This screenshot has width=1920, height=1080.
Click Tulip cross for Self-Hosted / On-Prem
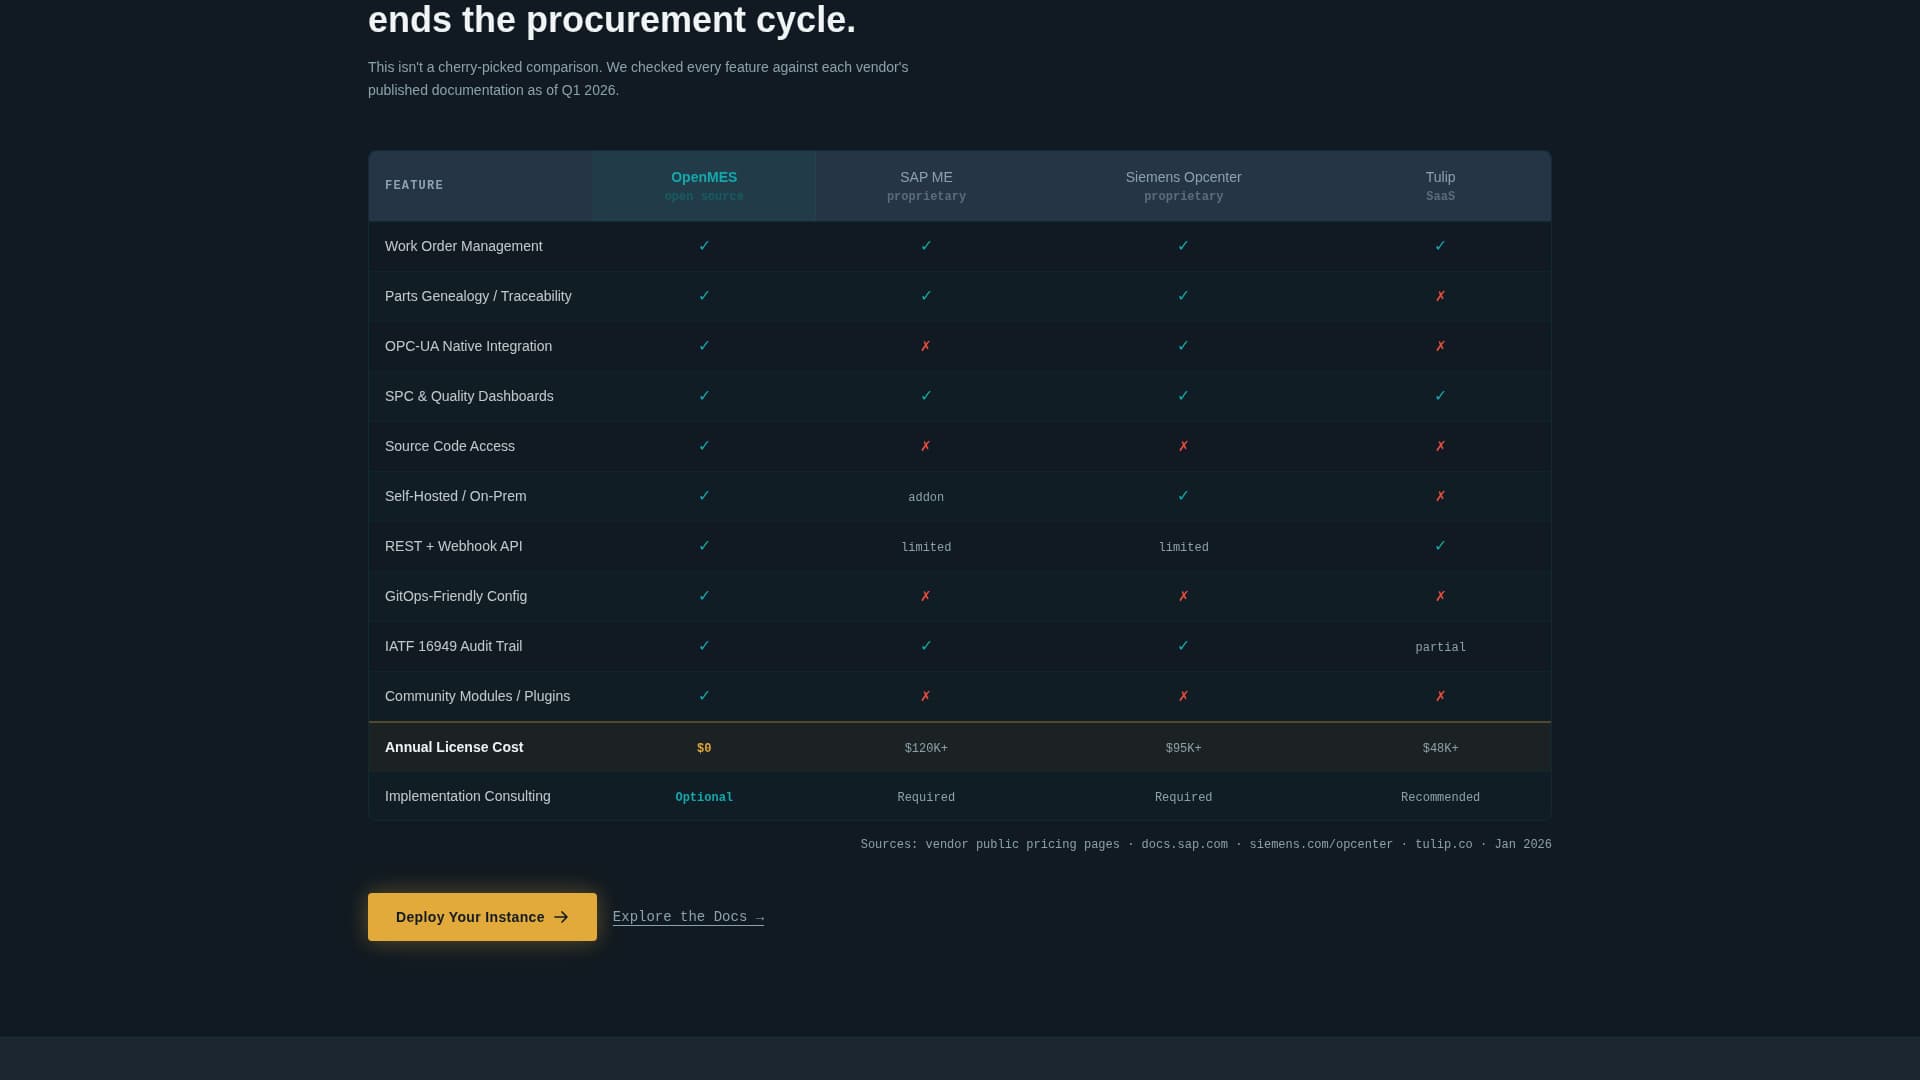tap(1440, 496)
